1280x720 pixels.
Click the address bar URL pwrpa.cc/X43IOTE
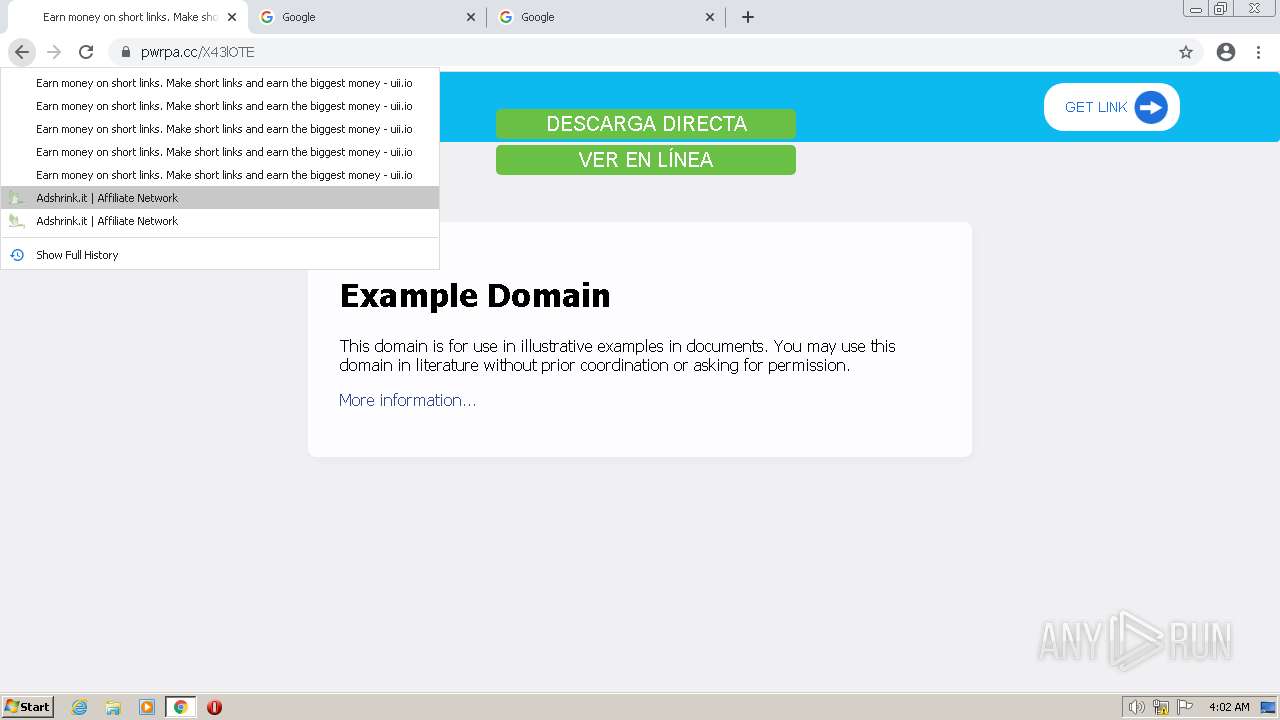[x=198, y=52]
